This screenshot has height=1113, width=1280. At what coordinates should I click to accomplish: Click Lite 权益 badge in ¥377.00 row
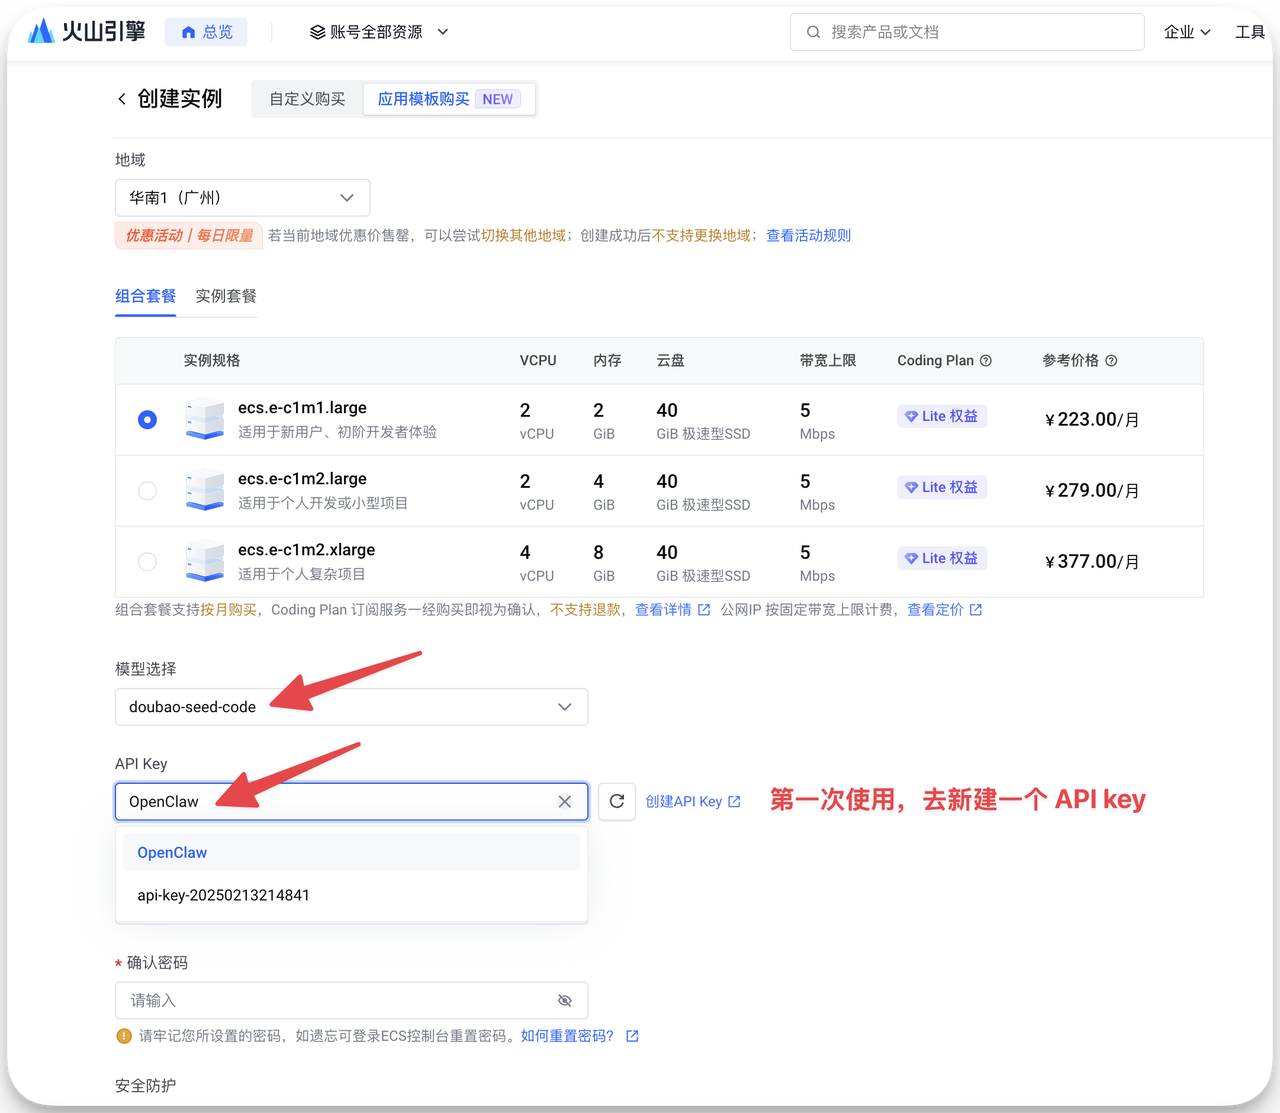942,558
